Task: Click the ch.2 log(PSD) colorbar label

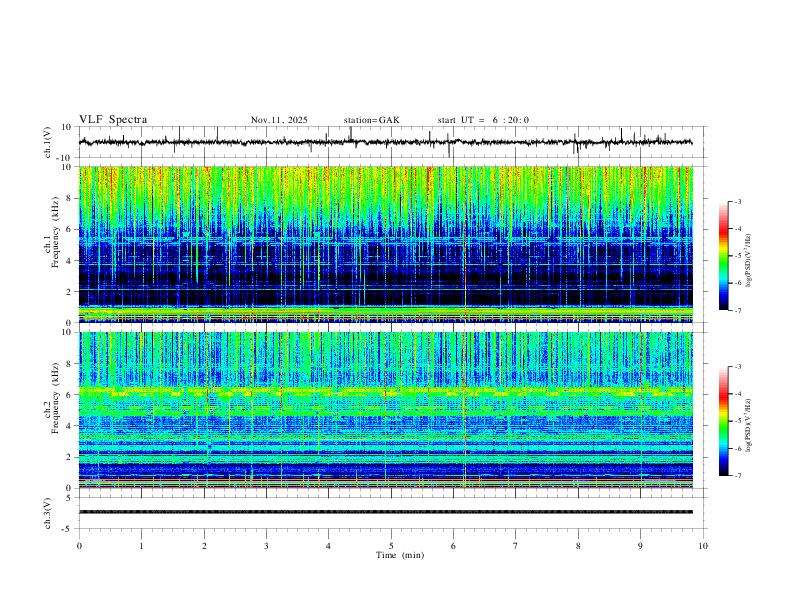Action: pyautogui.click(x=749, y=425)
